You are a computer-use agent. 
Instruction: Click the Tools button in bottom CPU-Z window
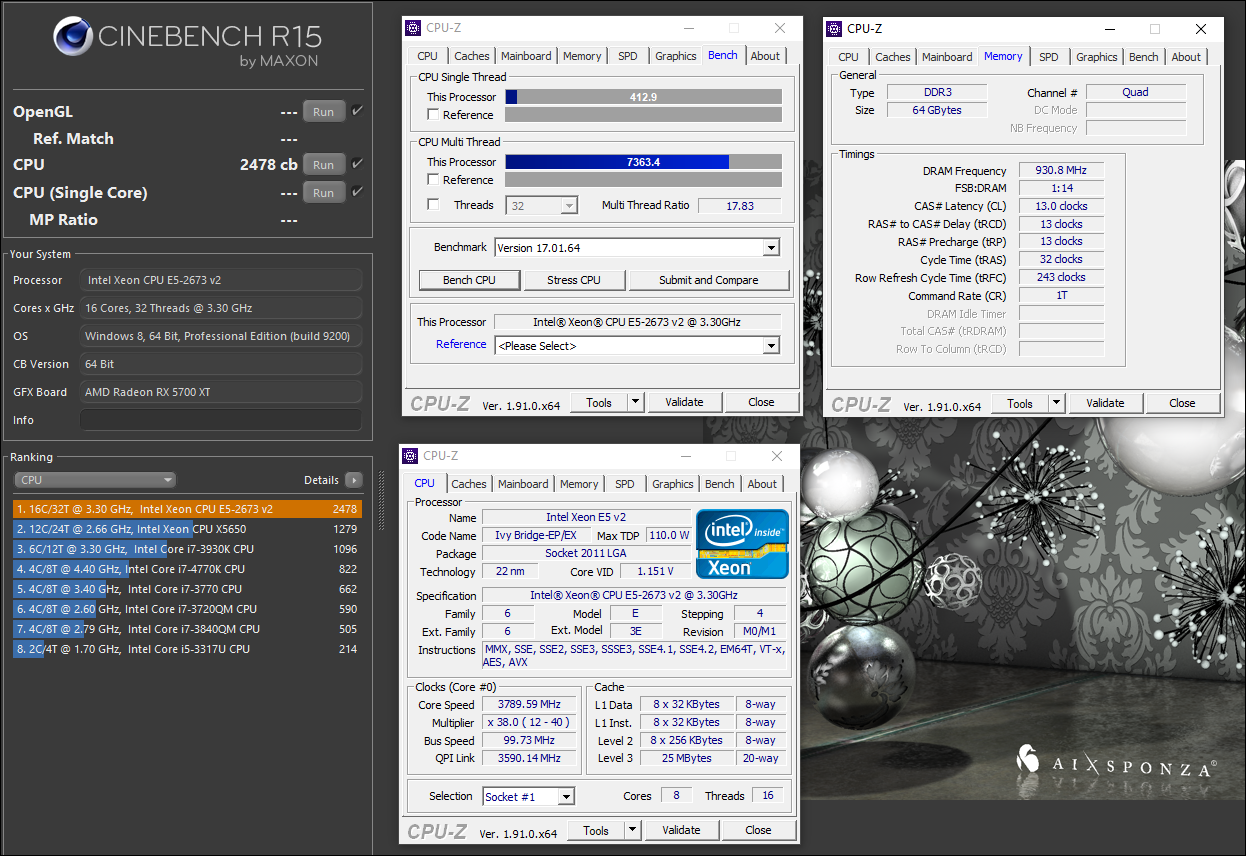click(596, 830)
